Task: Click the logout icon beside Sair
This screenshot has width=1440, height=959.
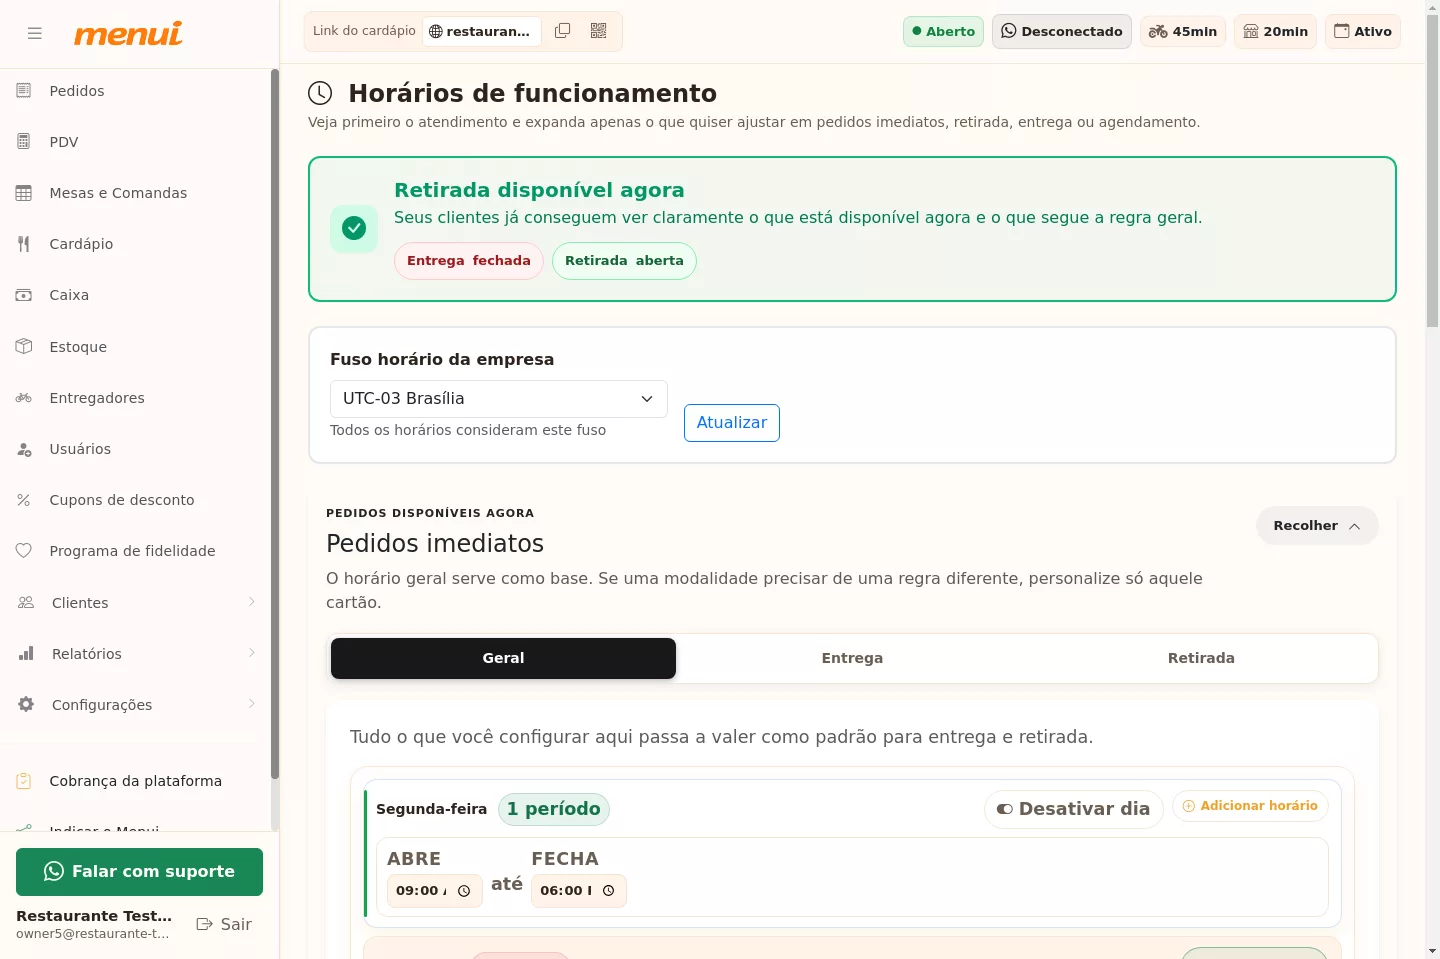Action: point(204,924)
